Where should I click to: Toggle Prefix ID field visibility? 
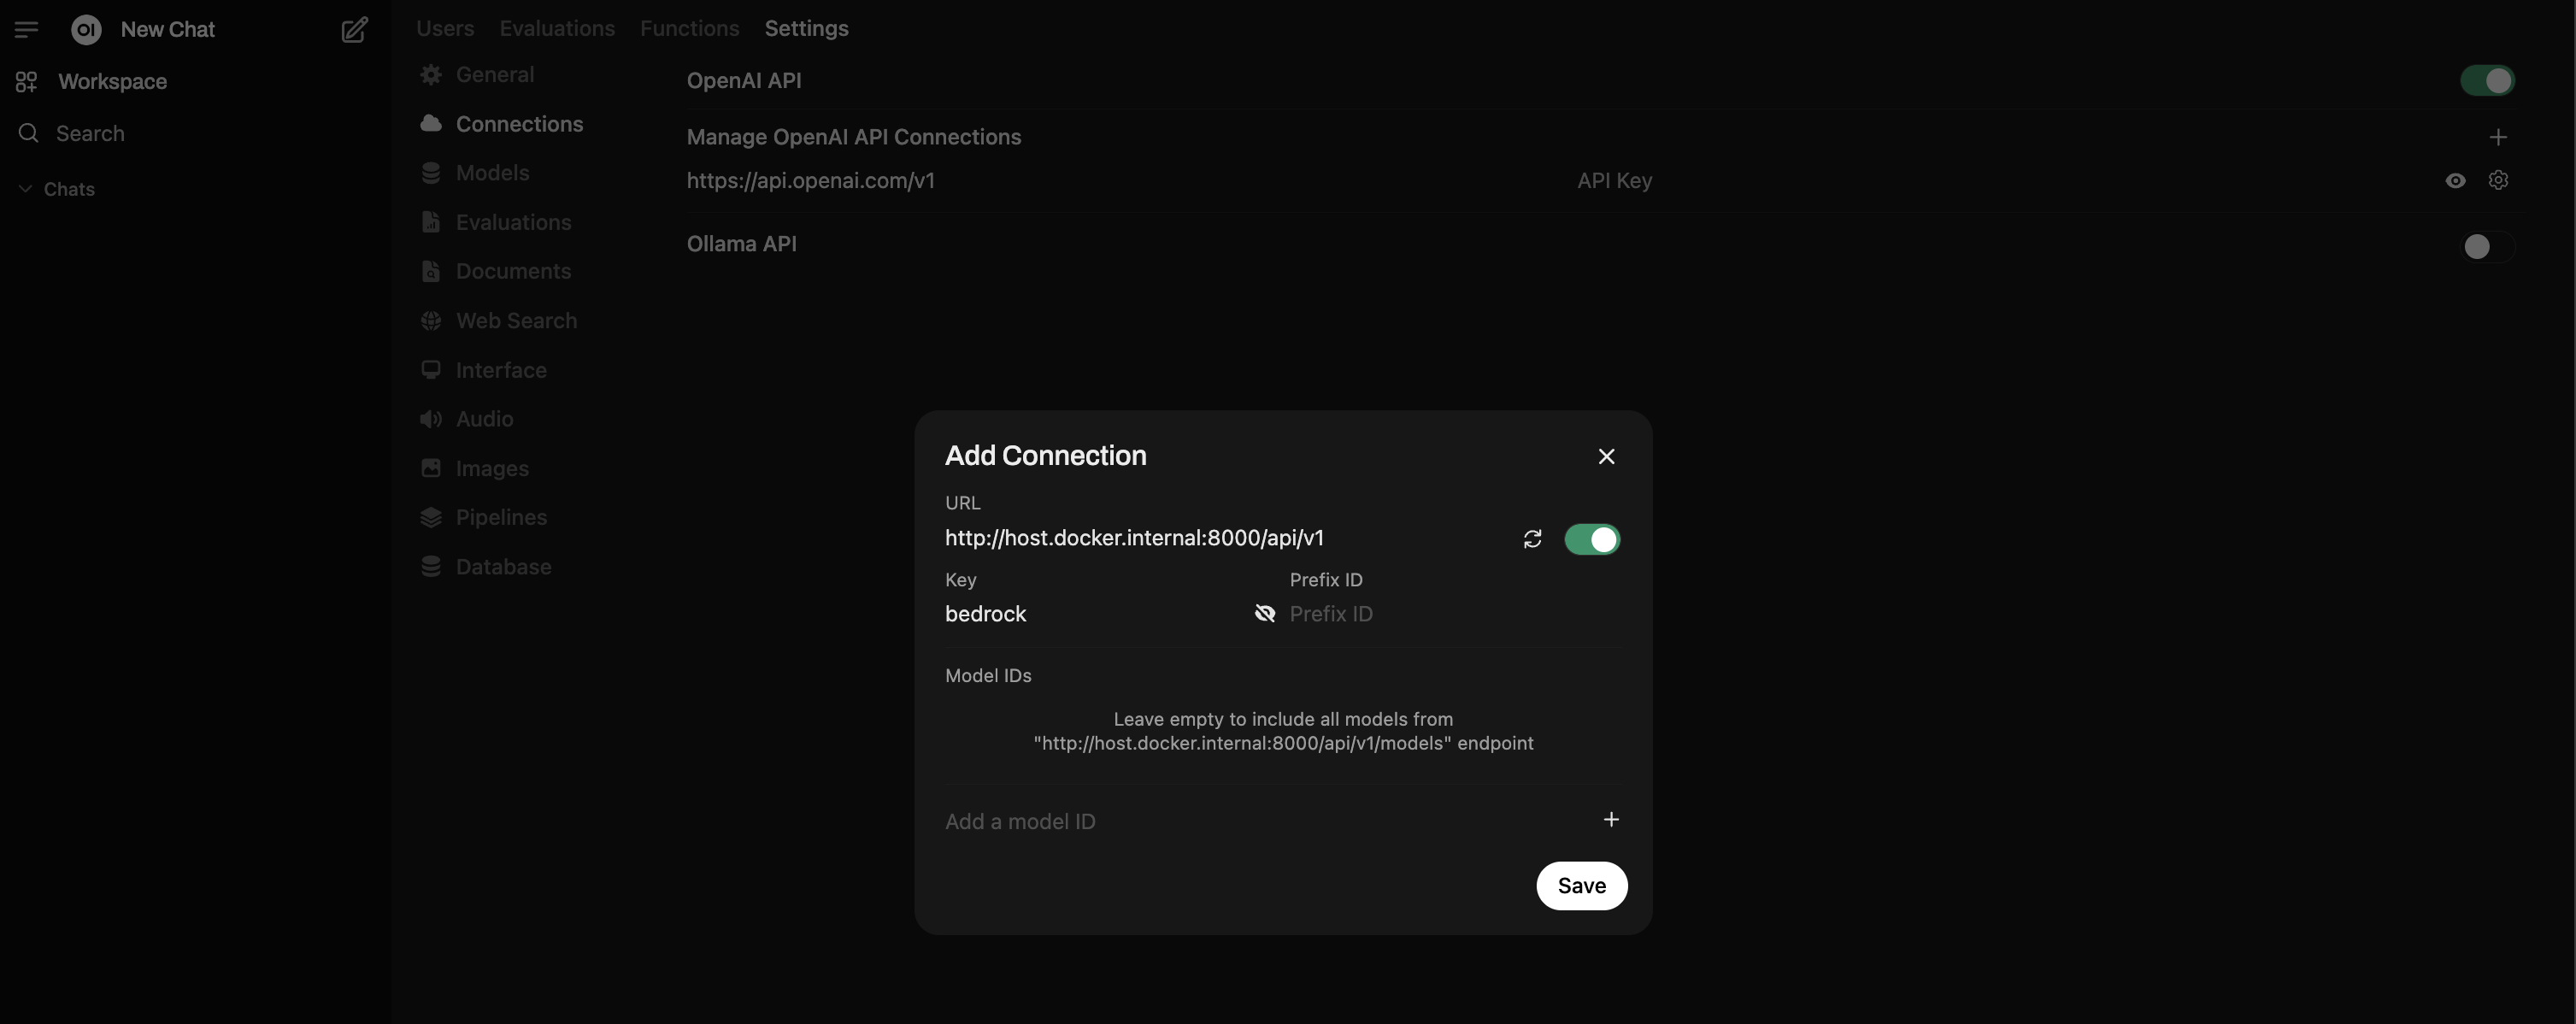click(1265, 613)
